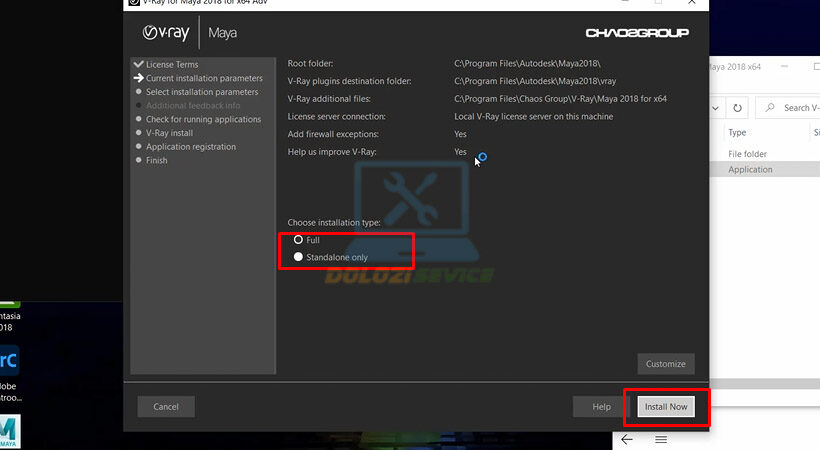Click the Install Now button

(666, 407)
